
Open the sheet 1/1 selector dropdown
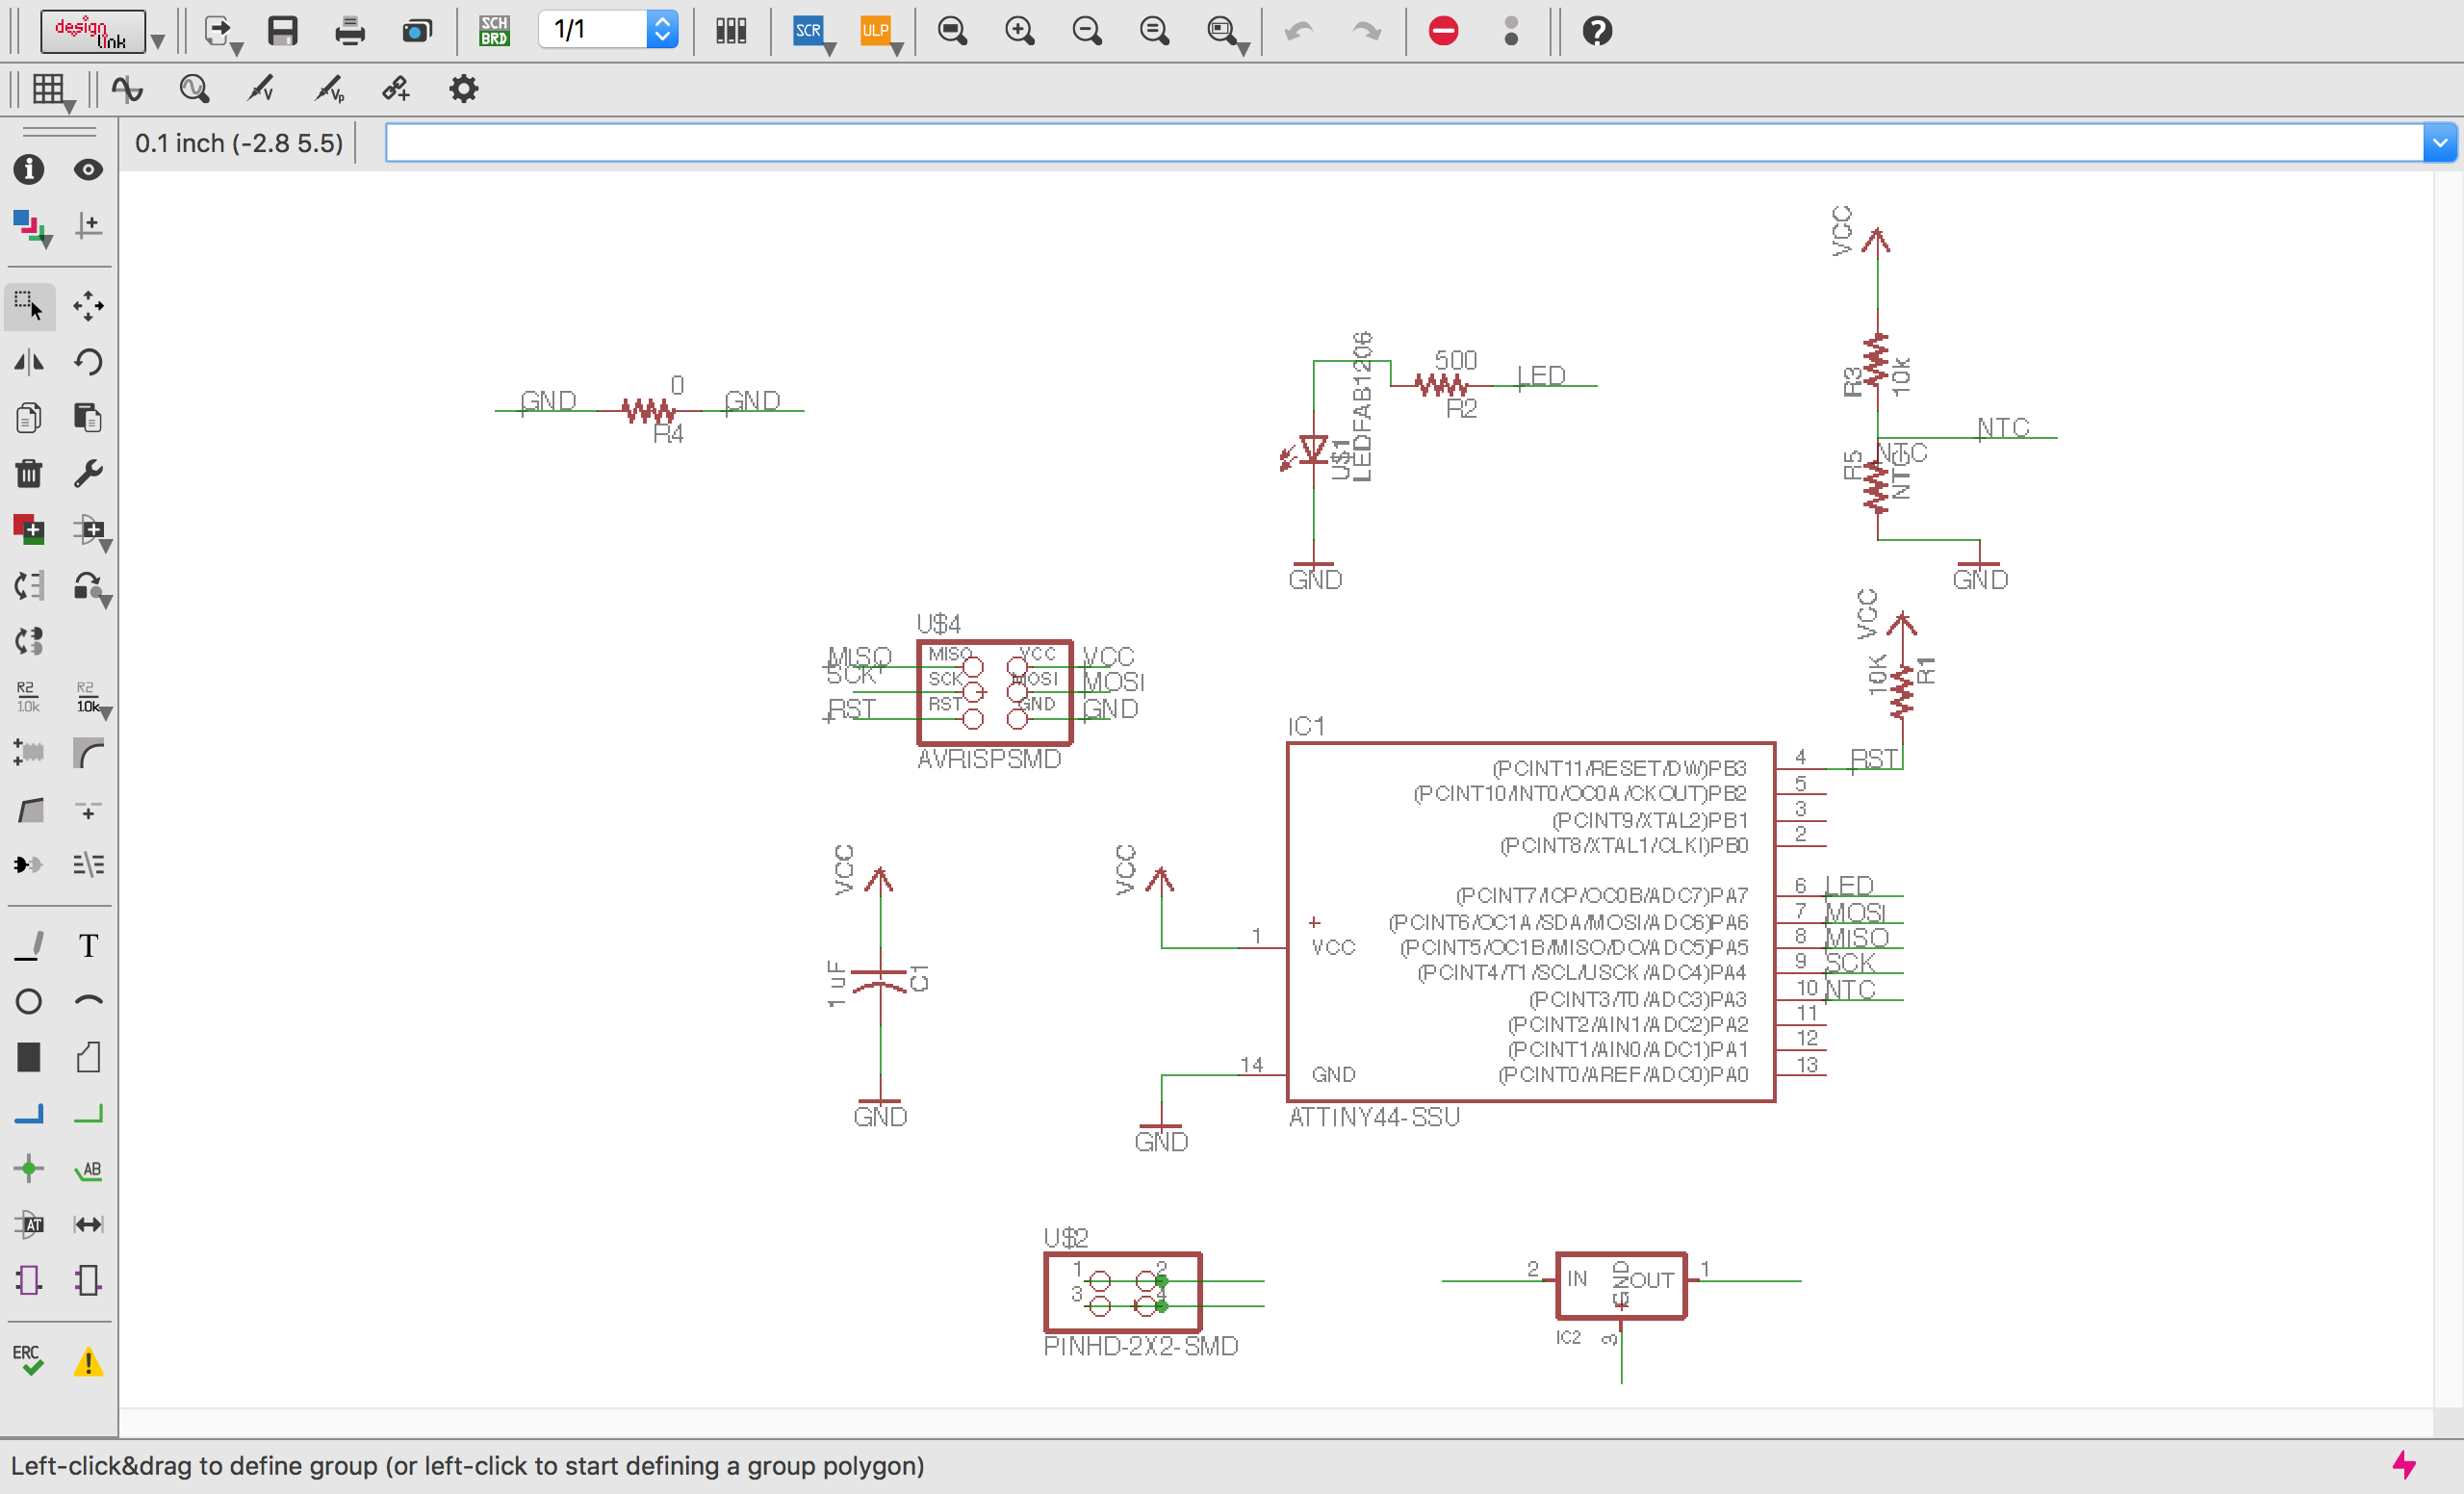click(662, 30)
